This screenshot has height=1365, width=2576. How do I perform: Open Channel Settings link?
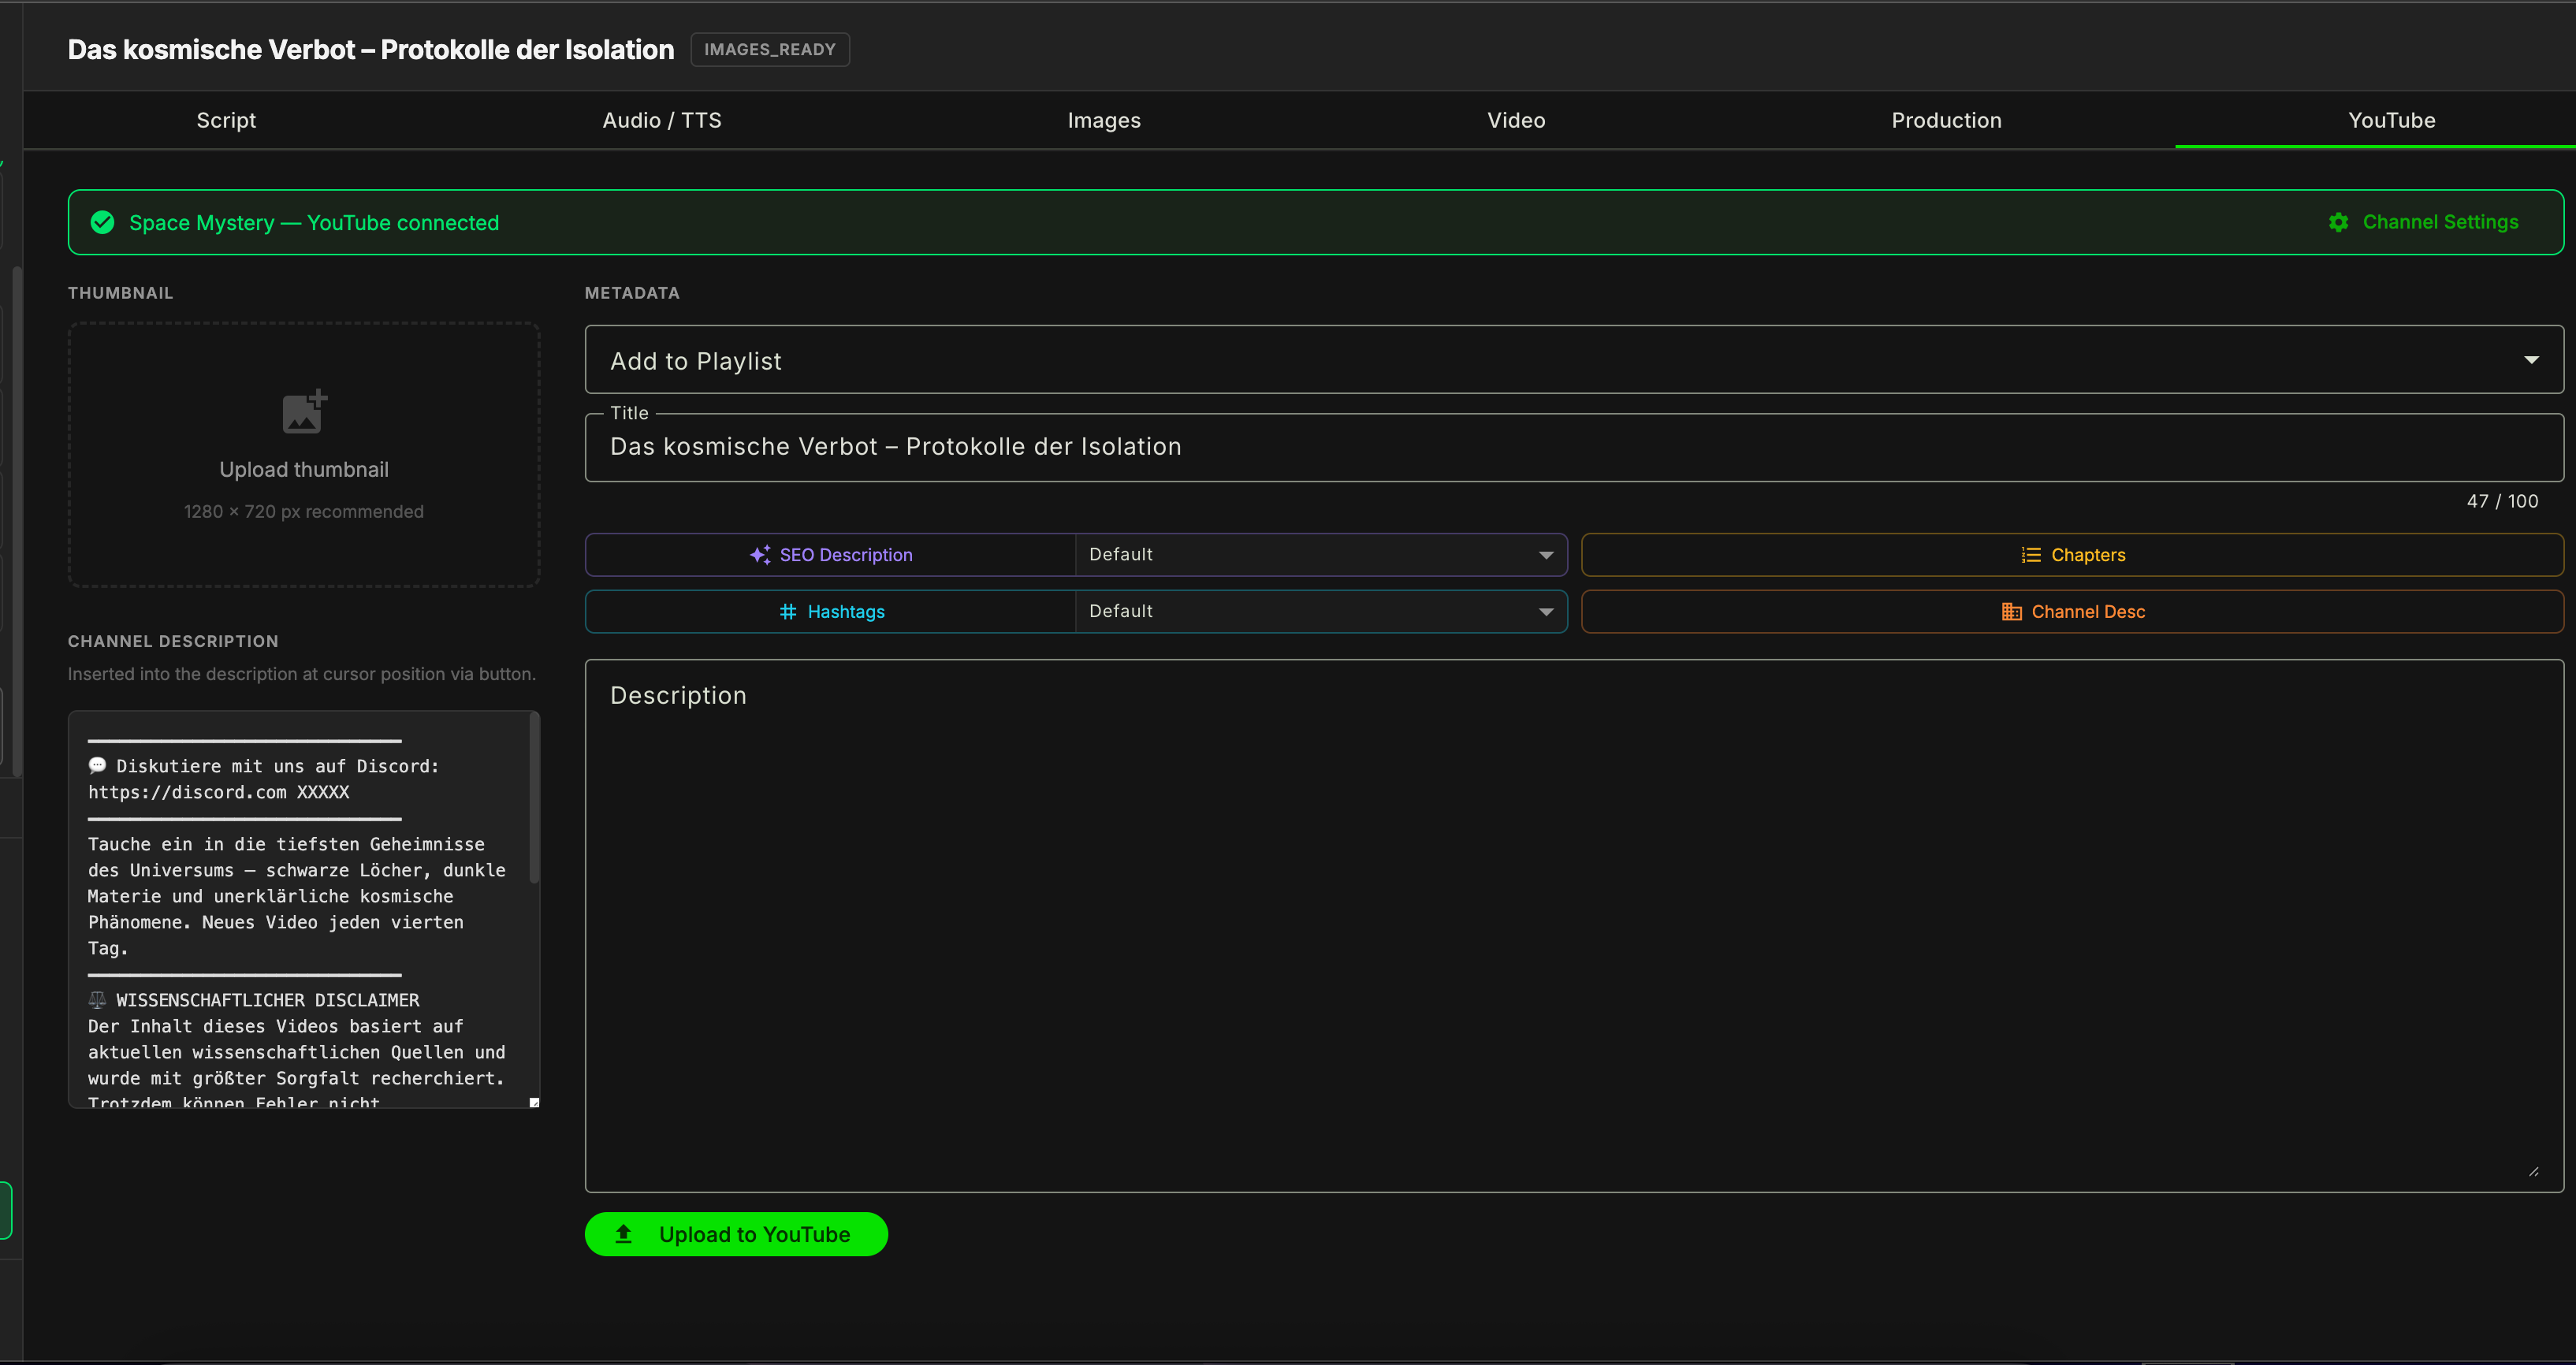click(x=2423, y=222)
